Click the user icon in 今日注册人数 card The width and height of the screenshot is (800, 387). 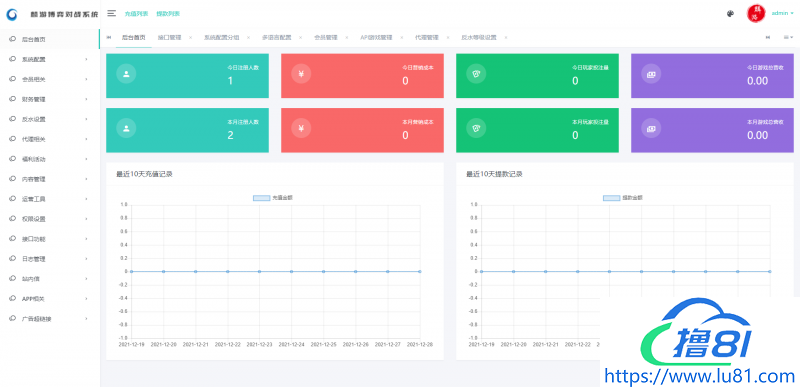coord(127,74)
